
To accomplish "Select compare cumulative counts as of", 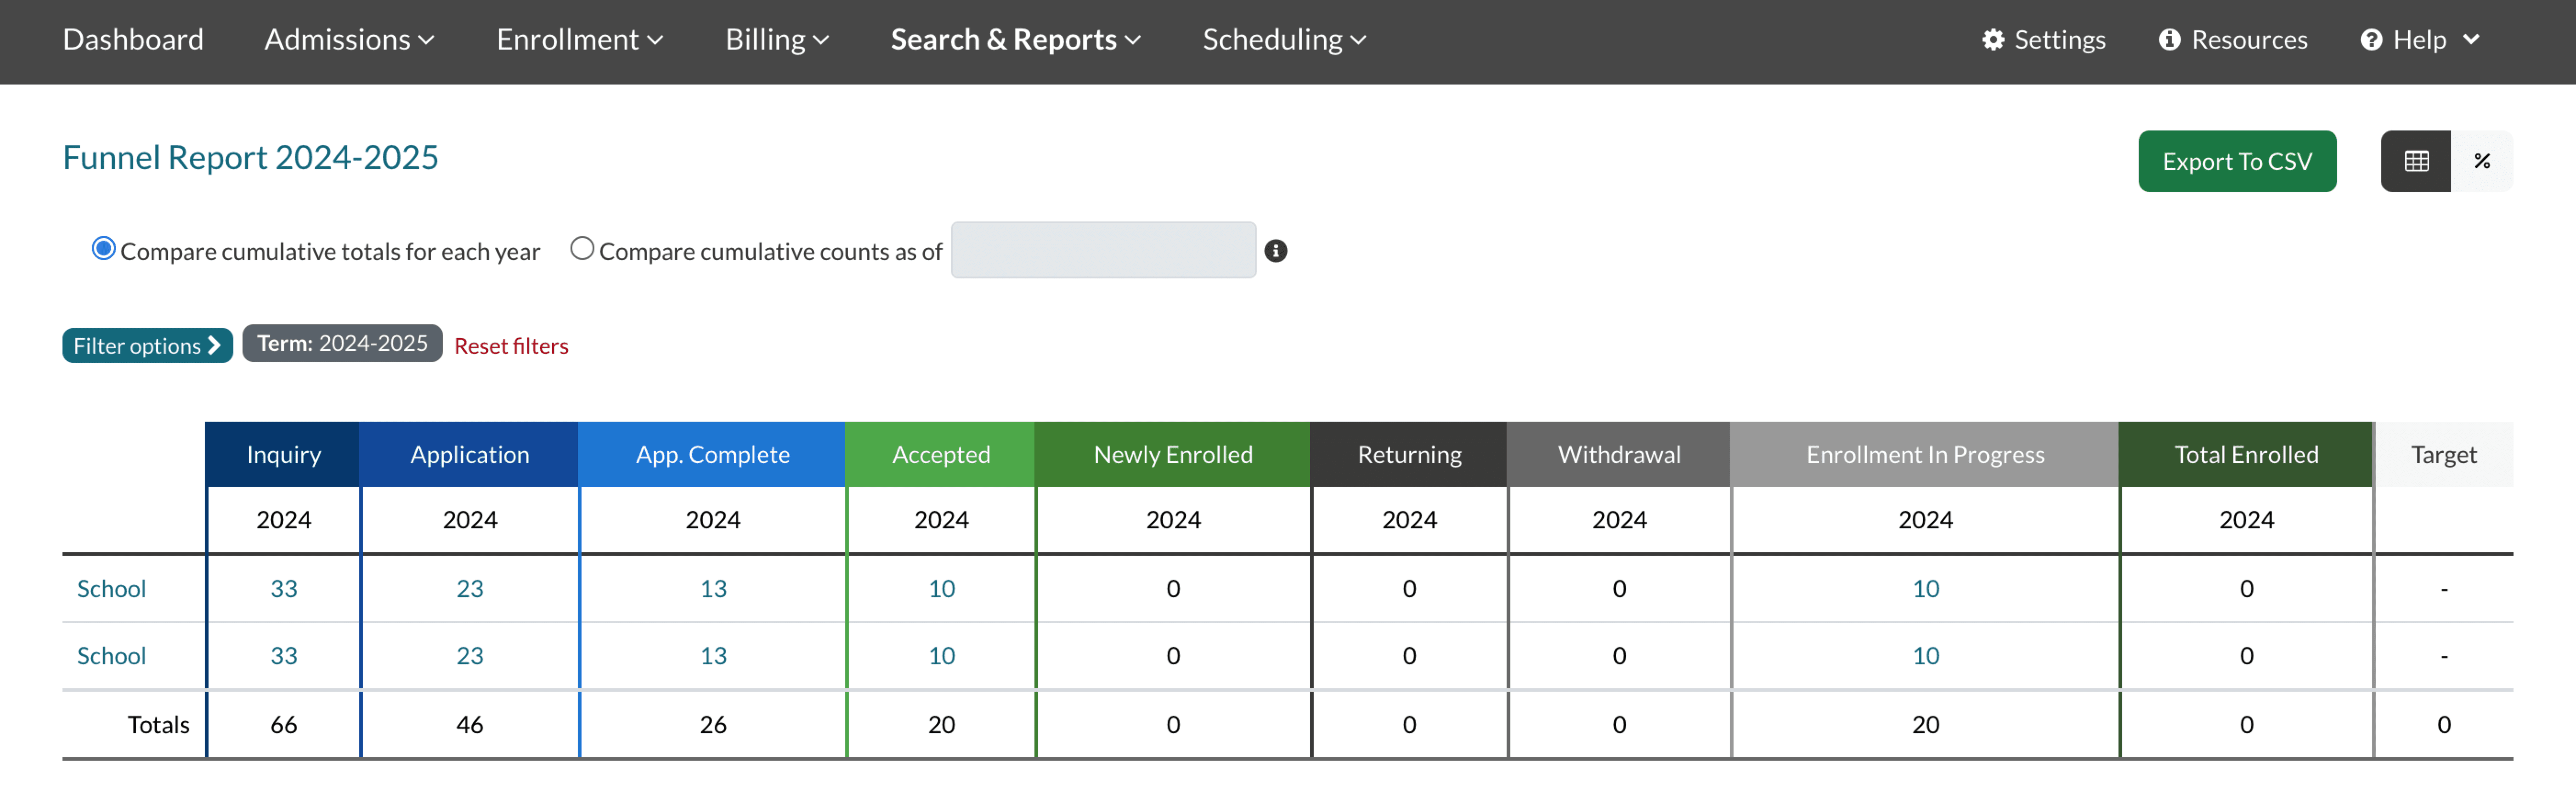I will coord(582,249).
